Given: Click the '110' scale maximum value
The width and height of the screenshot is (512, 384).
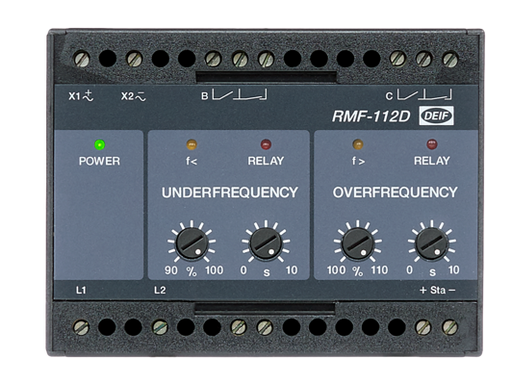Looking at the screenshot, I should pos(379,270).
